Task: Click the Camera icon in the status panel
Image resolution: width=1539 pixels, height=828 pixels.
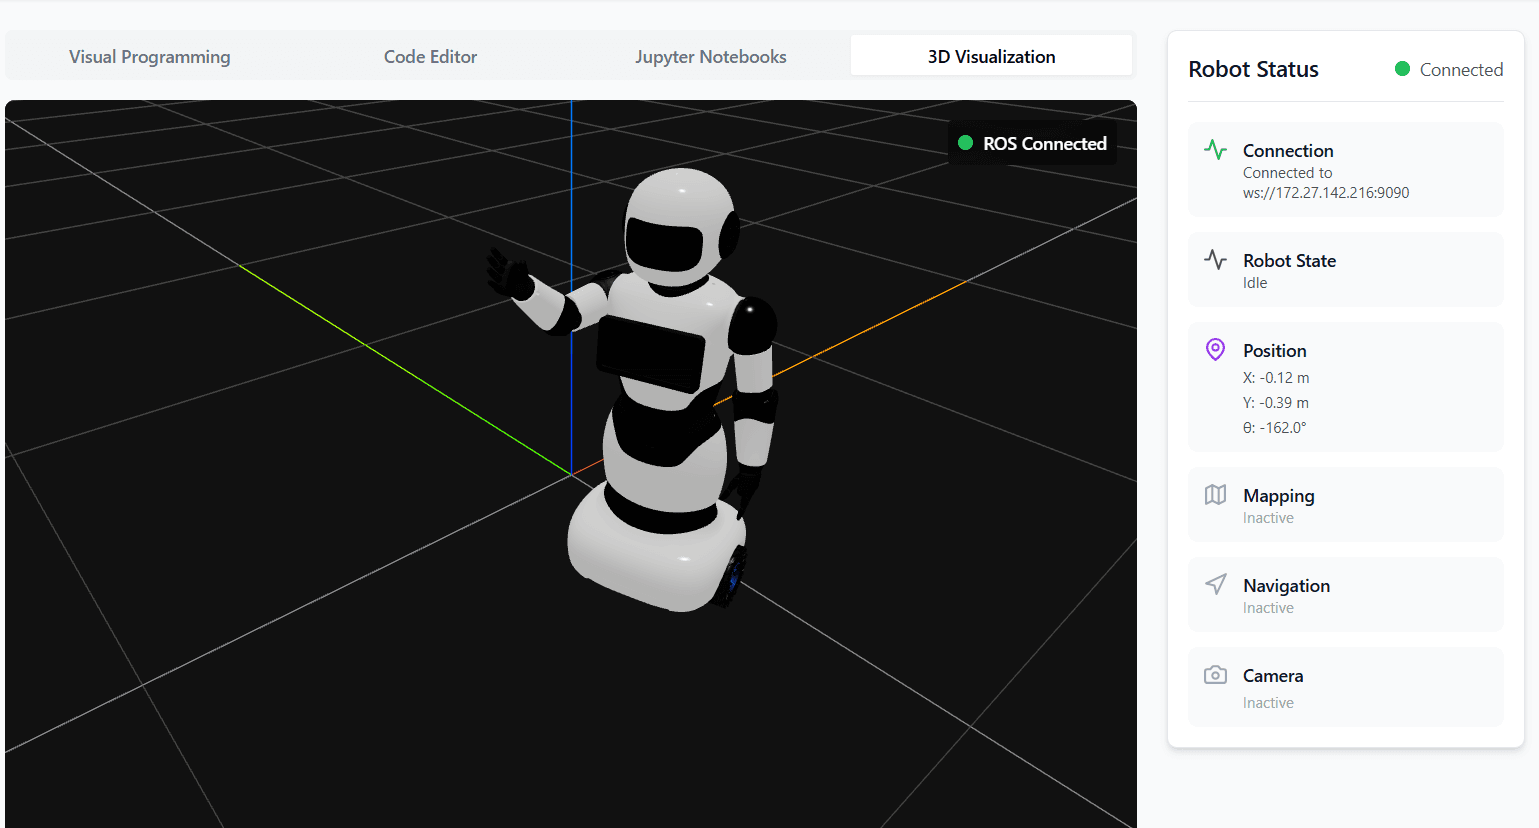Action: (1215, 674)
